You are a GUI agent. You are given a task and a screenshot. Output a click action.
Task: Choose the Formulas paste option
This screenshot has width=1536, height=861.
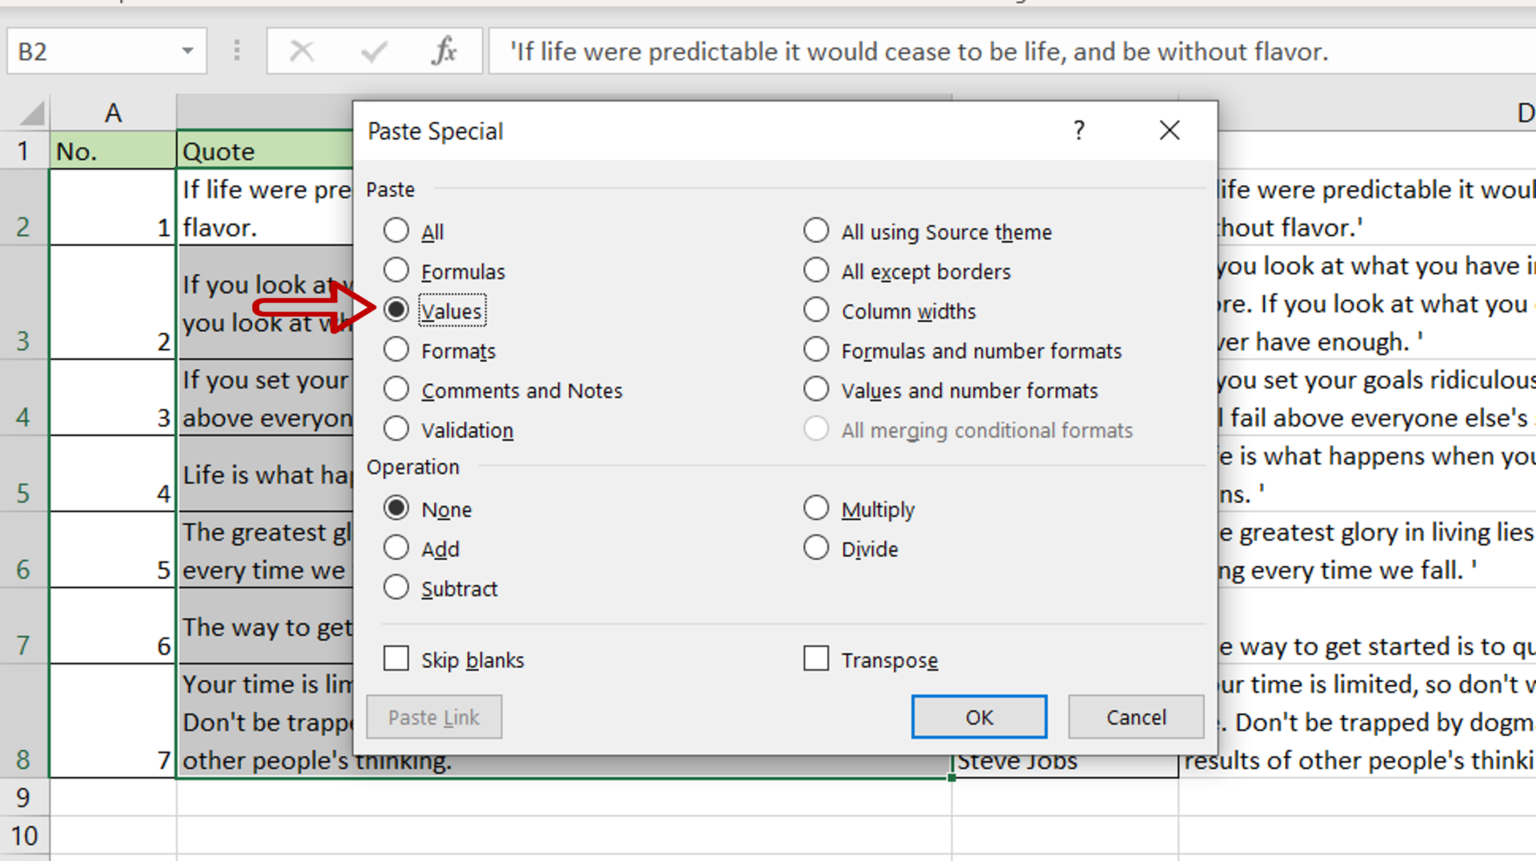pyautogui.click(x=396, y=270)
